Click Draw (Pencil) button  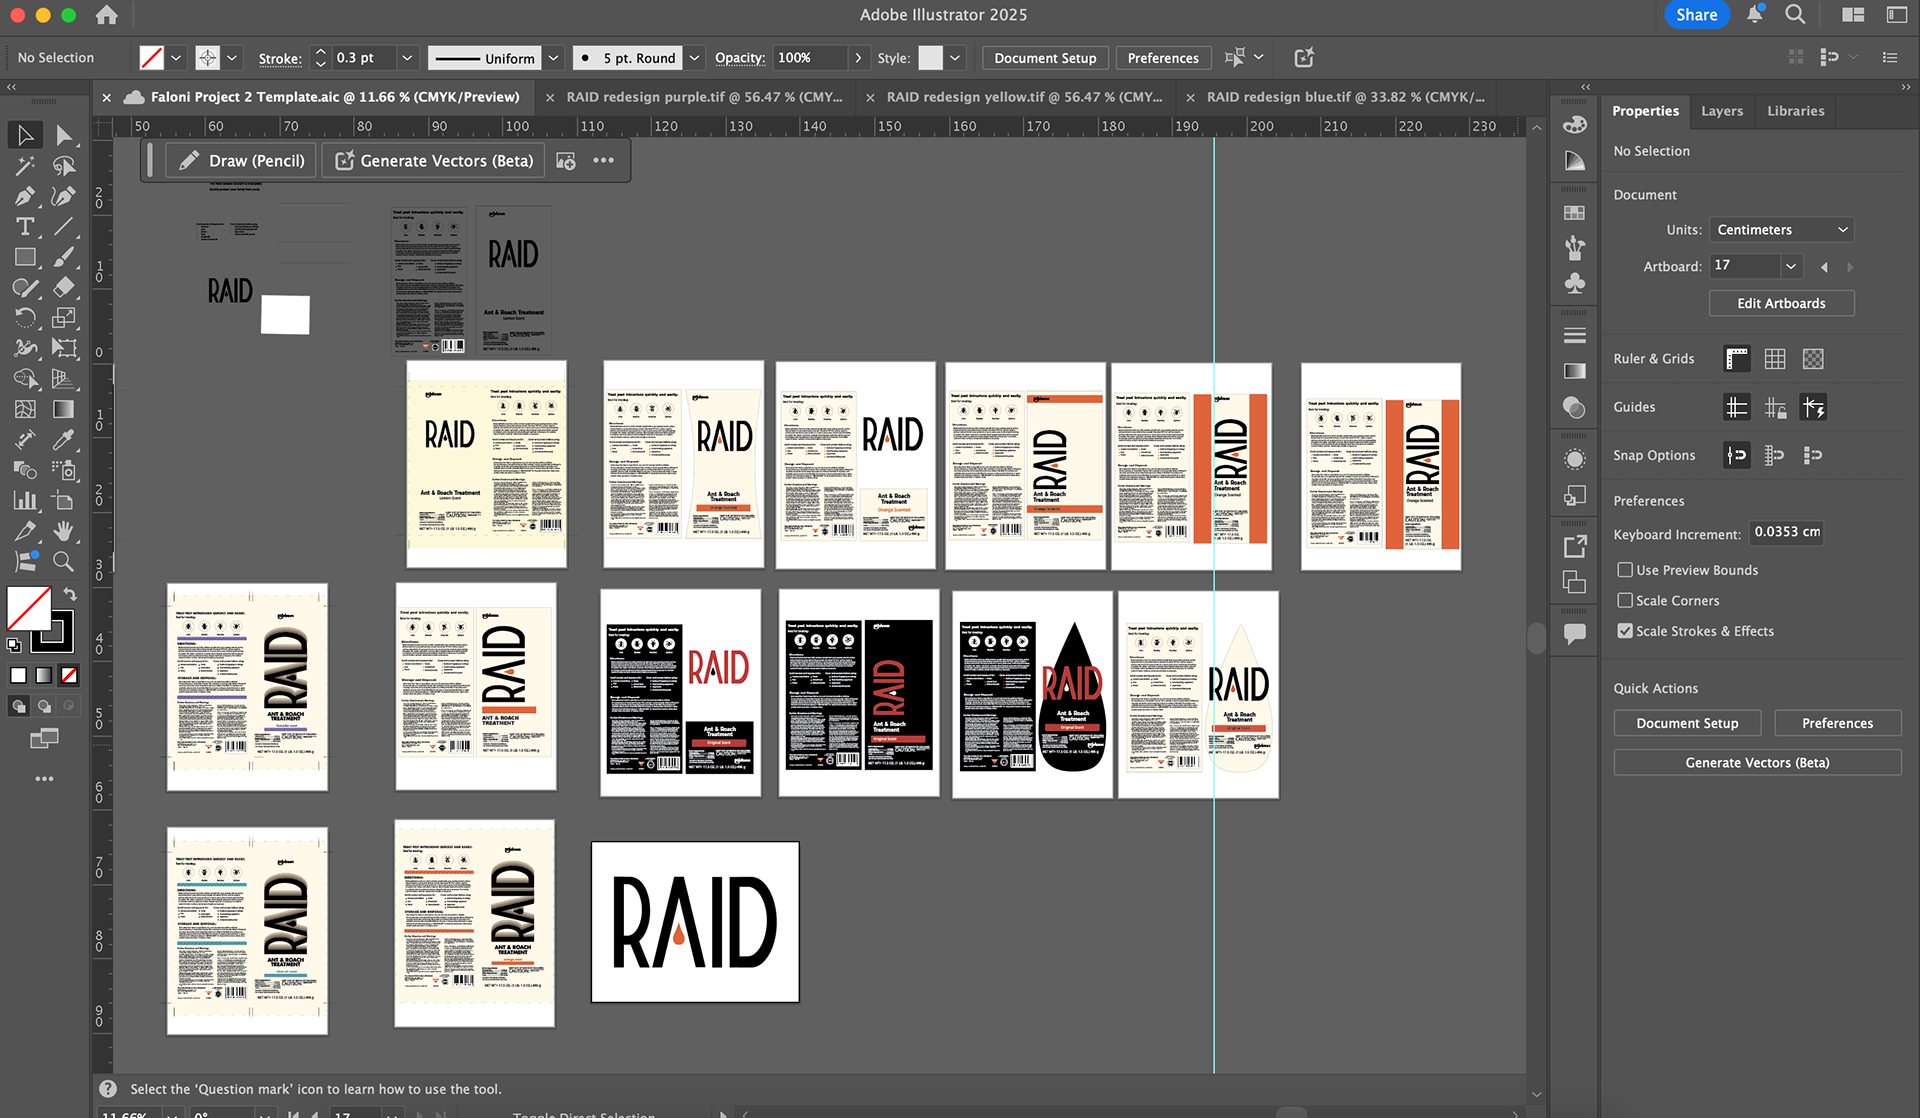click(x=241, y=161)
